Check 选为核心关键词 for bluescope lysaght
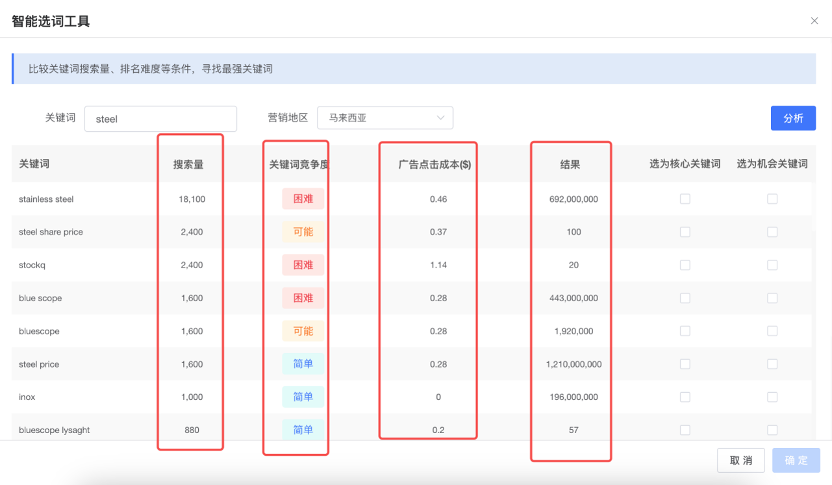Image resolution: width=832 pixels, height=485 pixels. click(x=685, y=430)
